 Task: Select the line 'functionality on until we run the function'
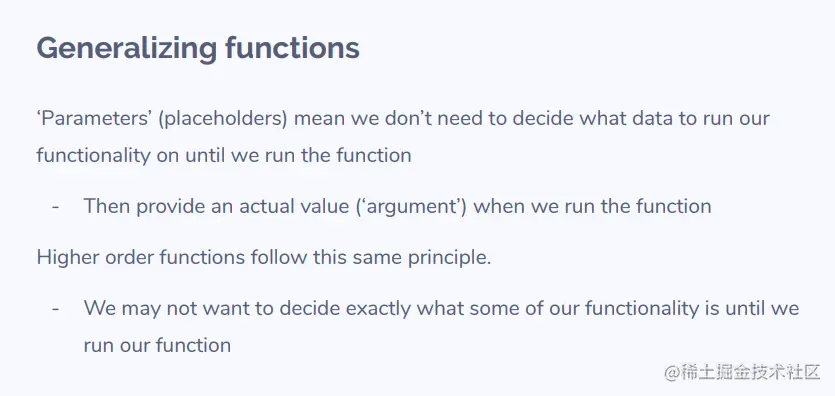click(224, 155)
